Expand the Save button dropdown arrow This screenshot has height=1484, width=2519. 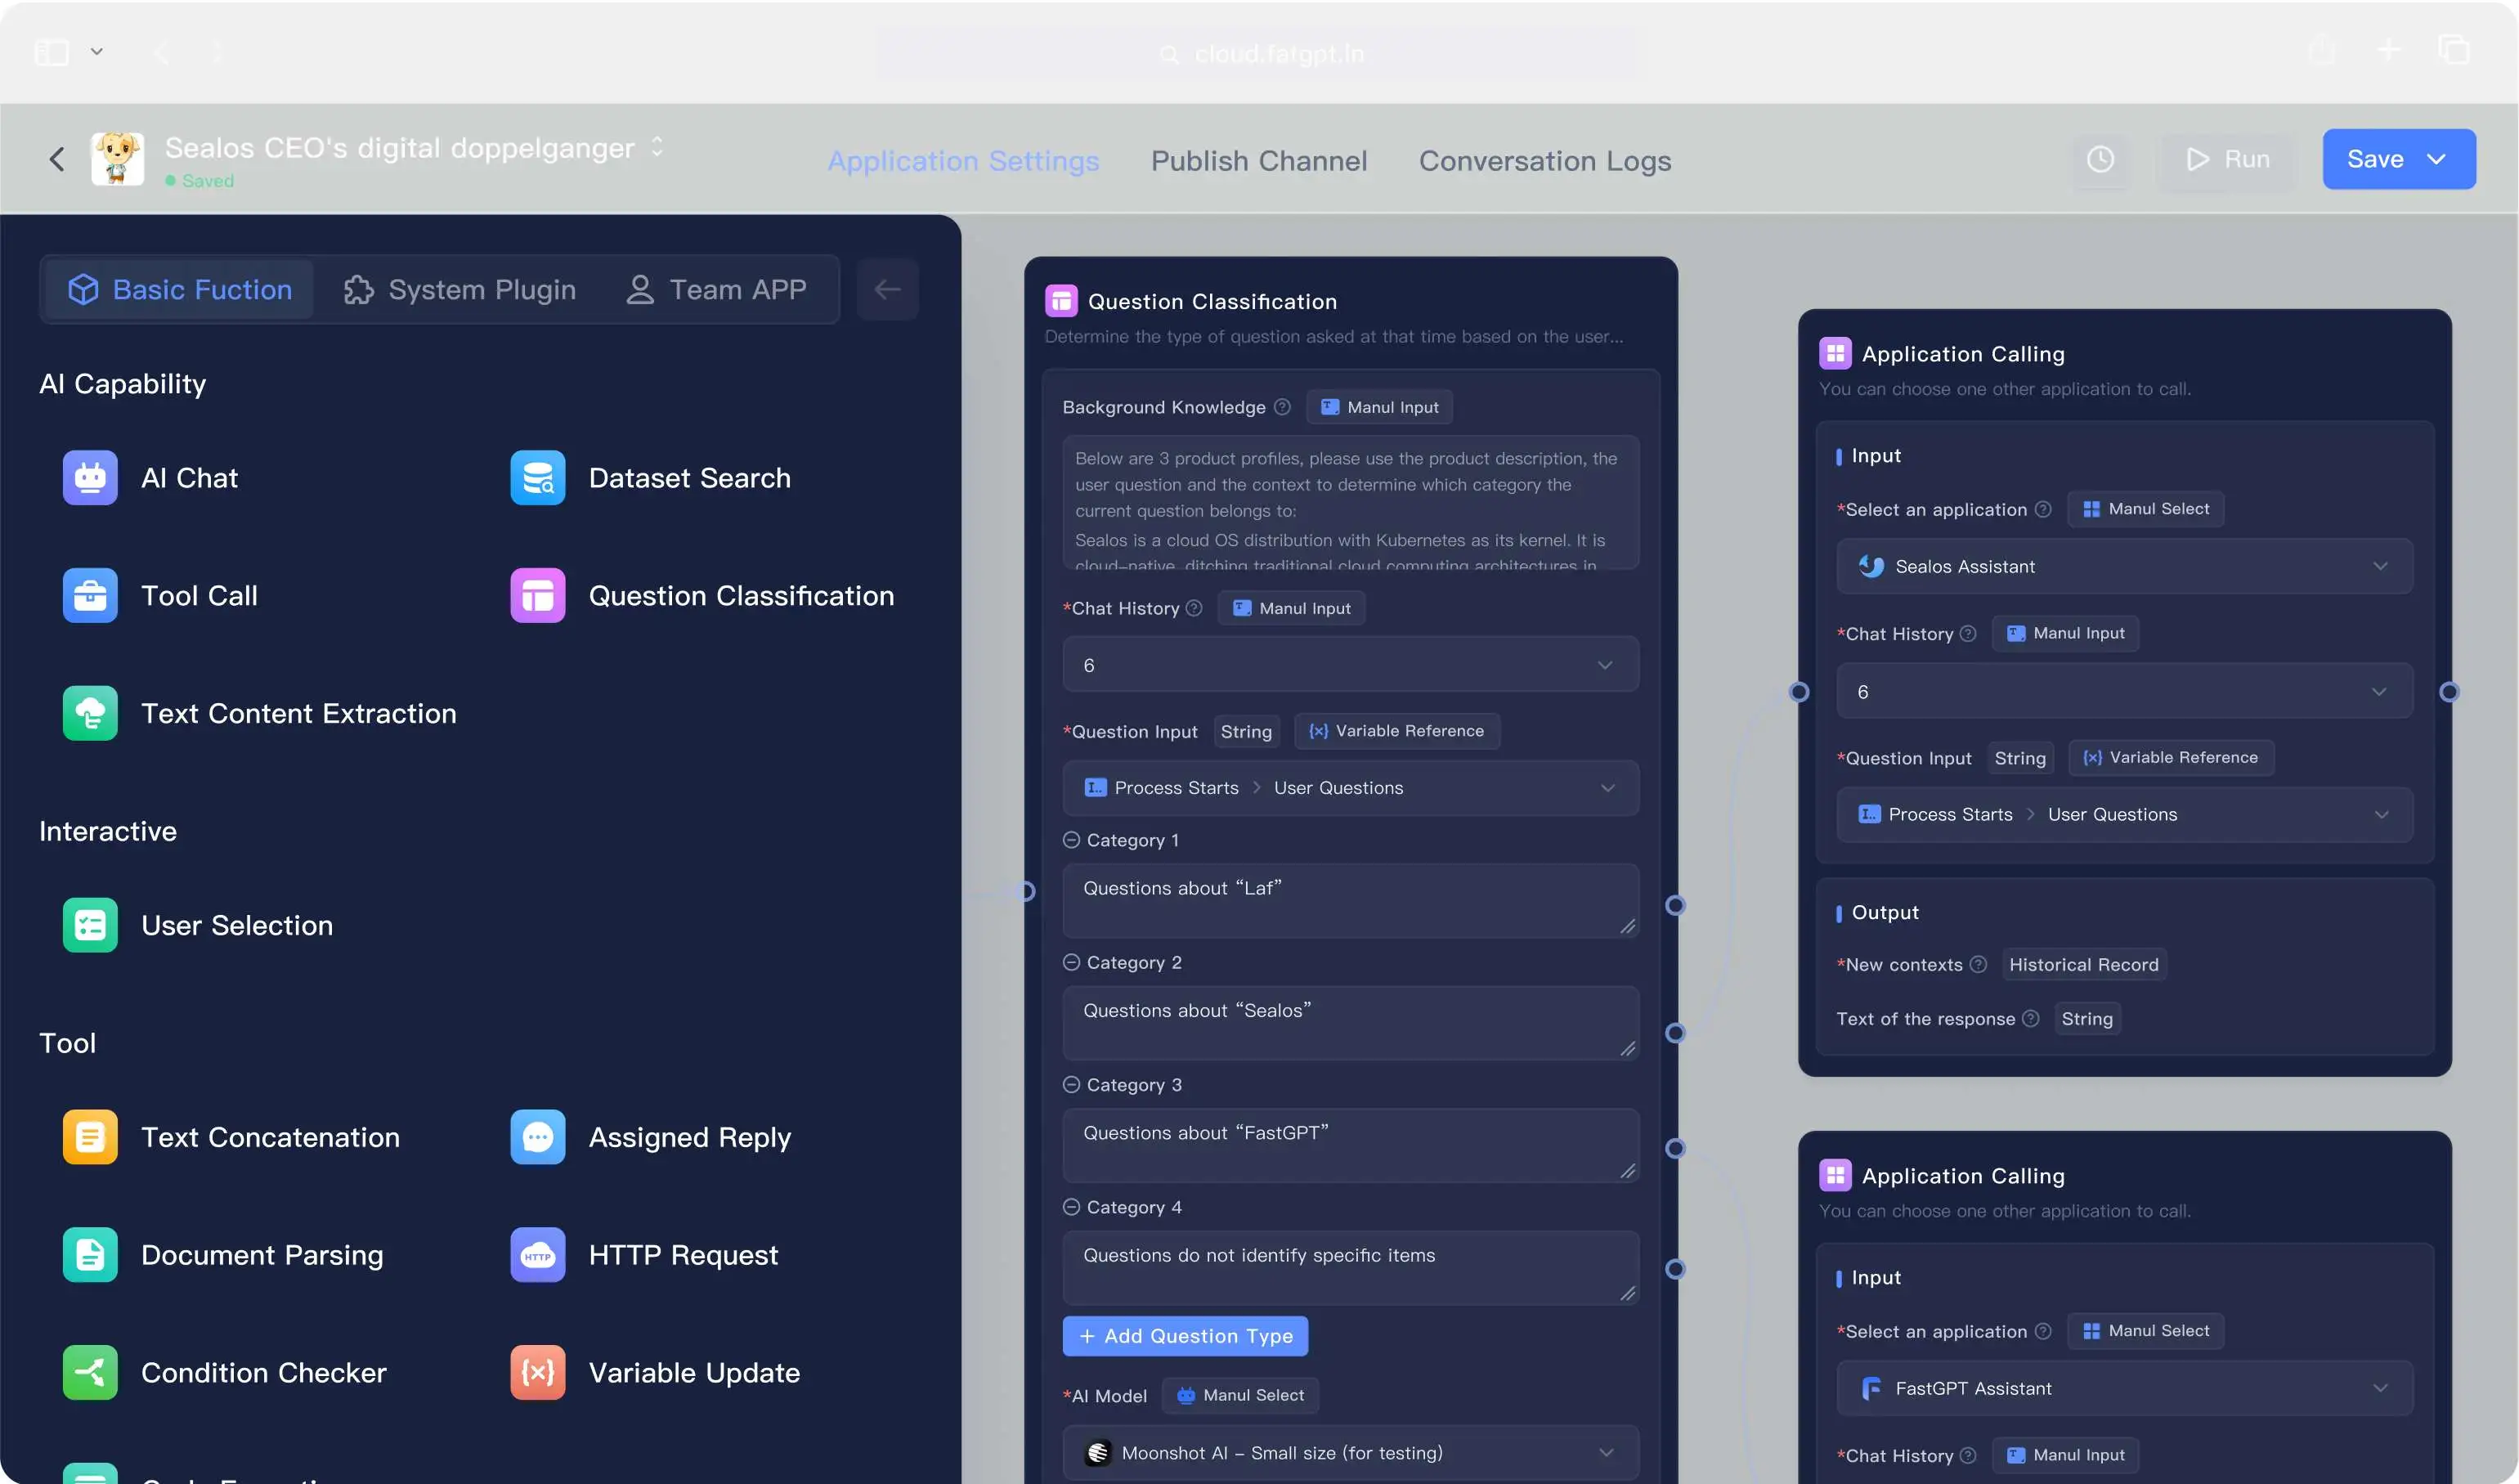2437,159
